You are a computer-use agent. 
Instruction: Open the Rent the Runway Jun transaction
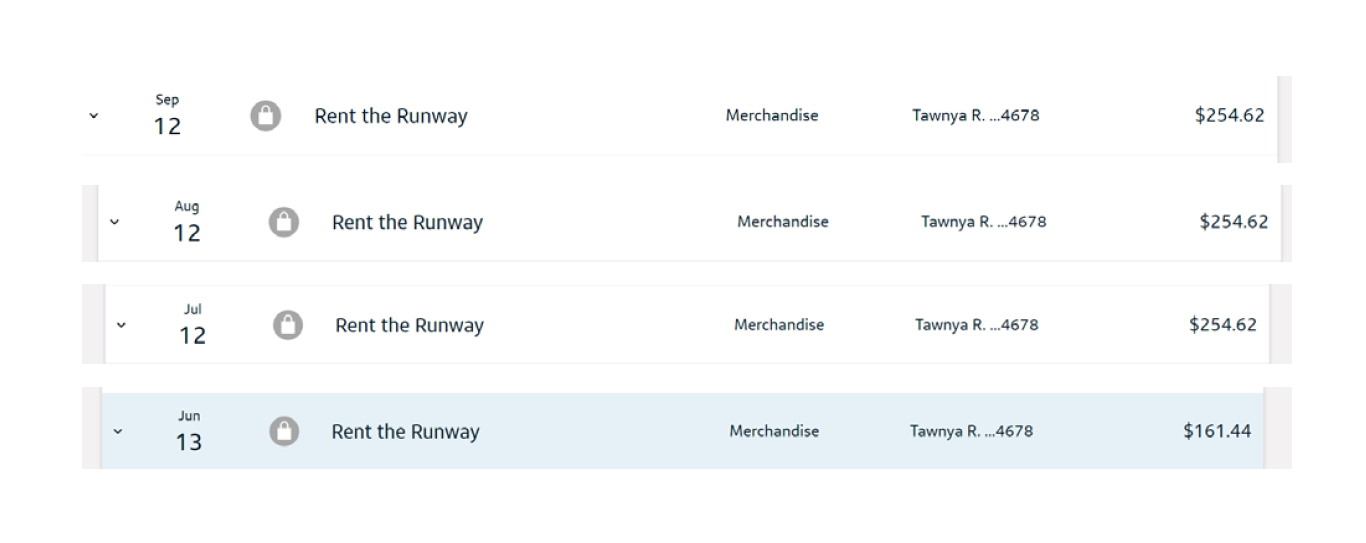(405, 432)
